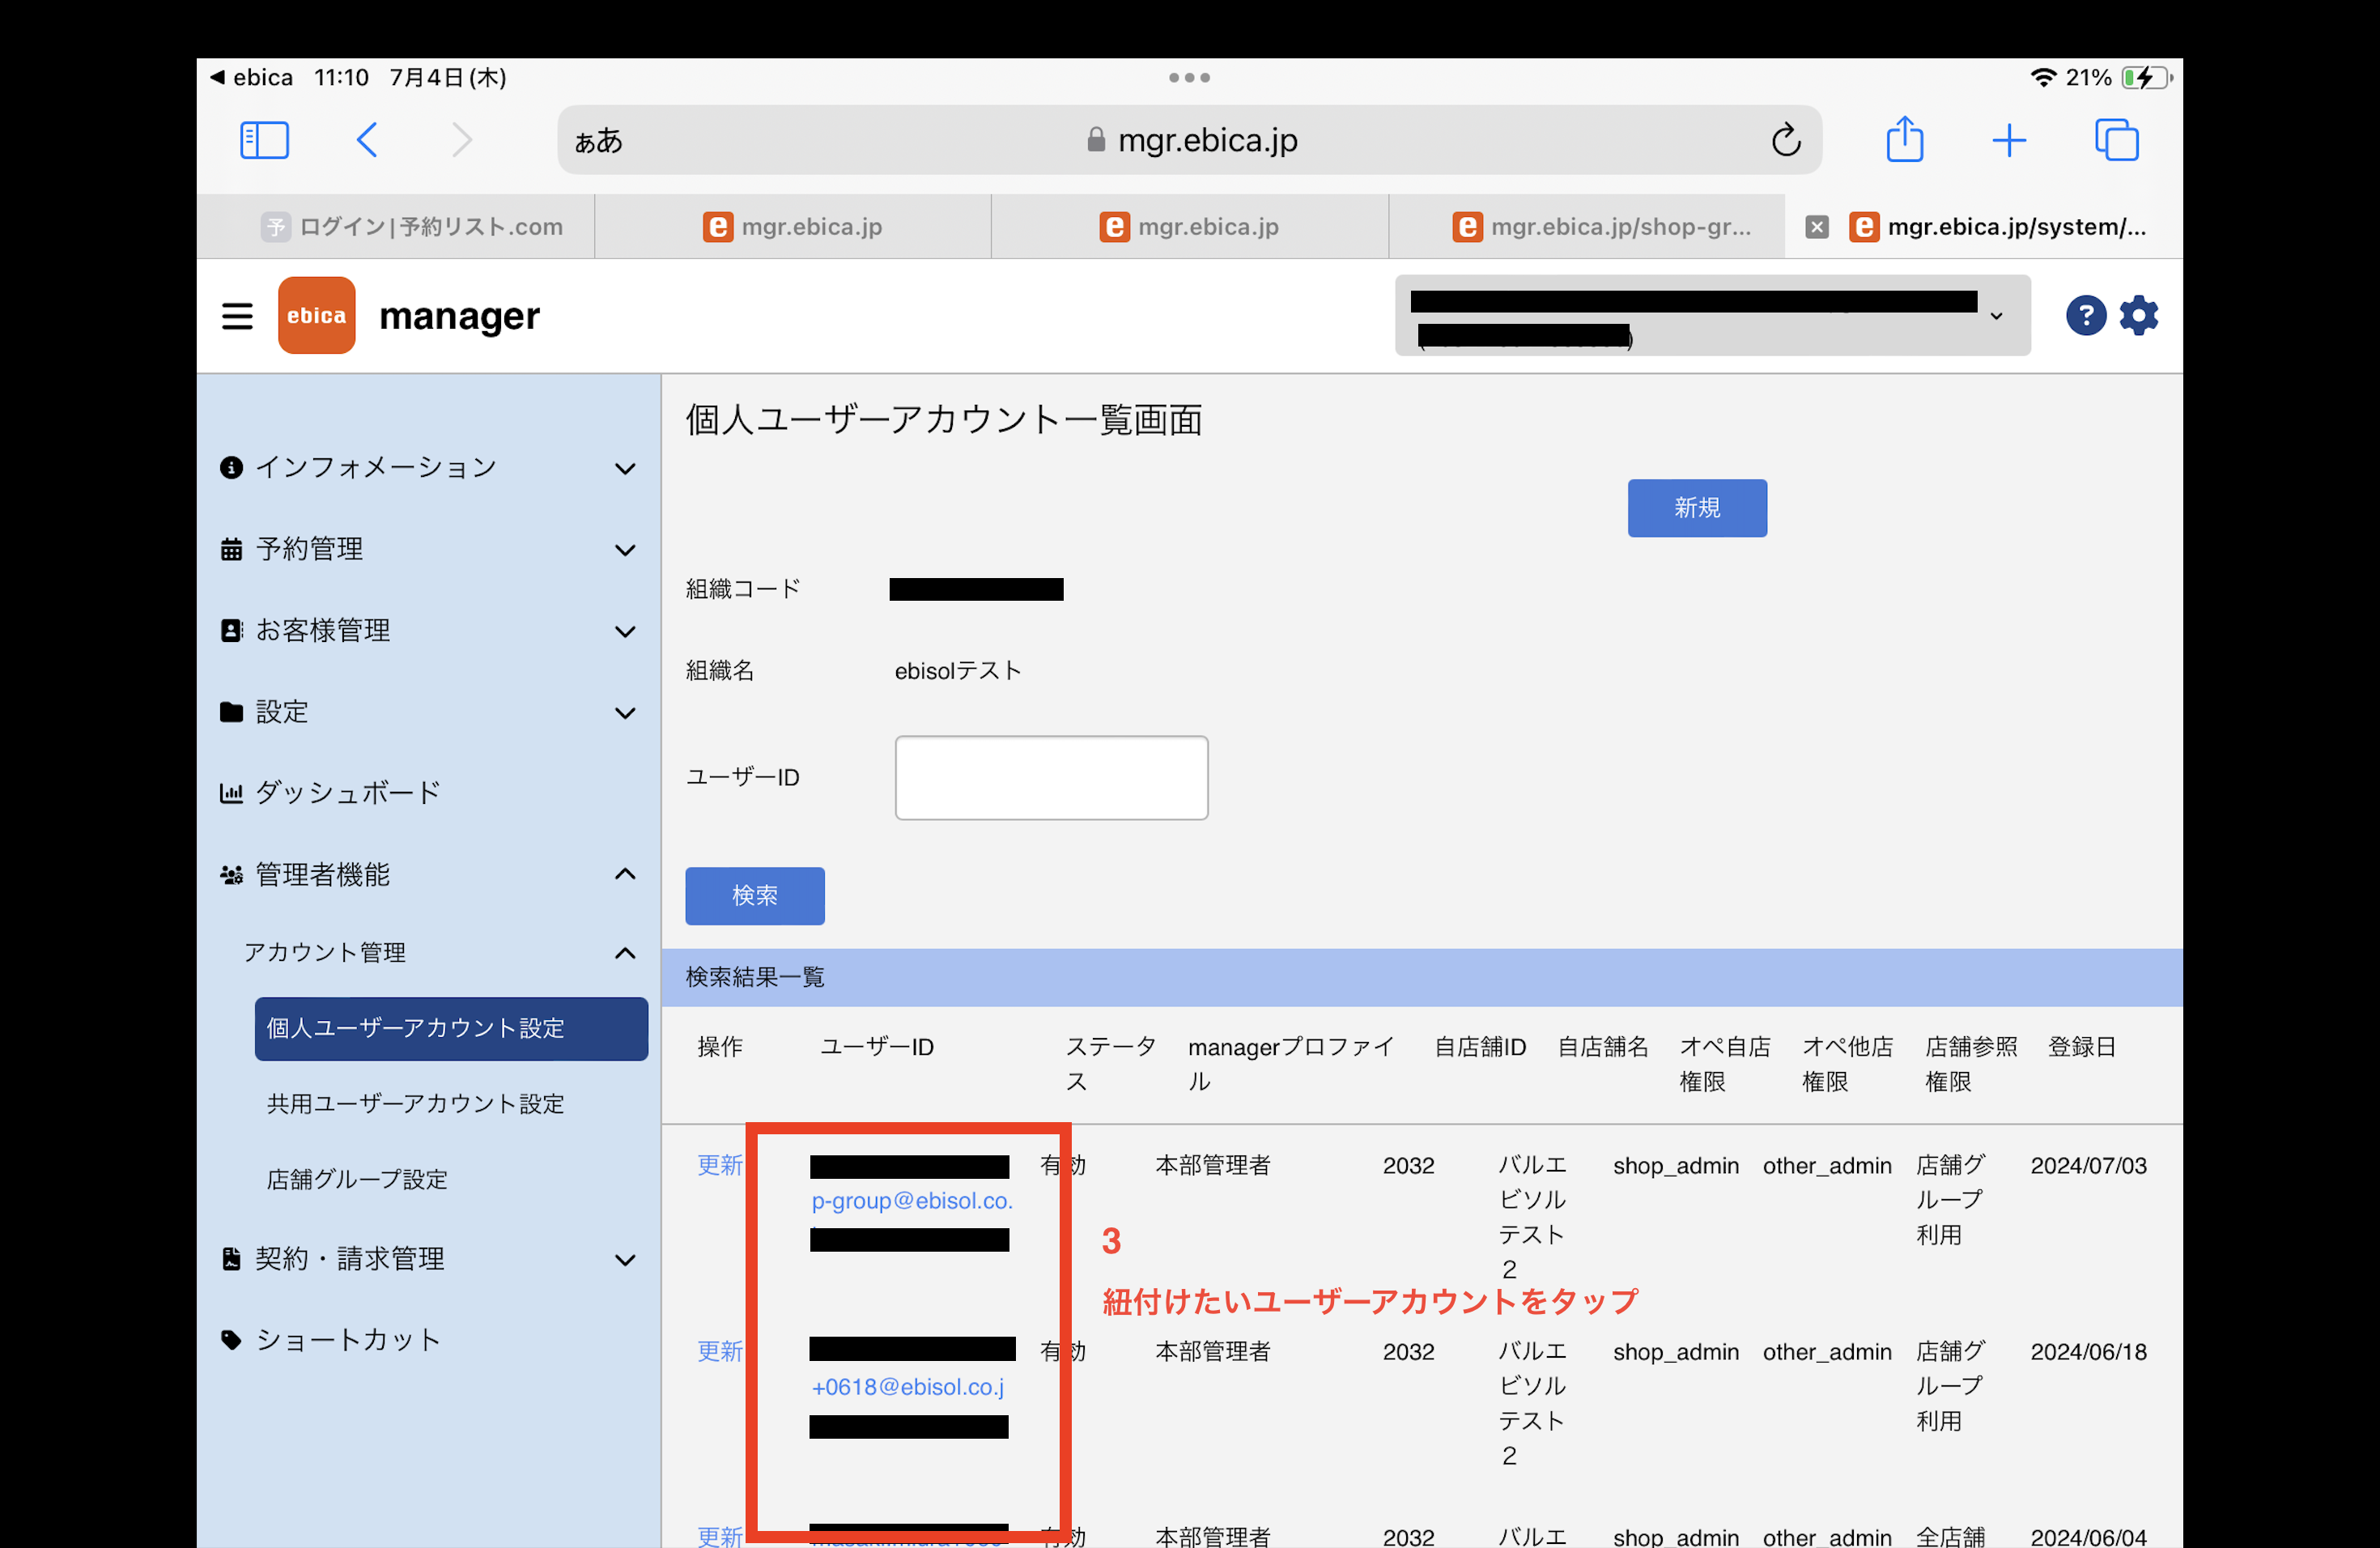
Task: Tap the three-dot multitasking control at top
Action: click(x=1189, y=77)
